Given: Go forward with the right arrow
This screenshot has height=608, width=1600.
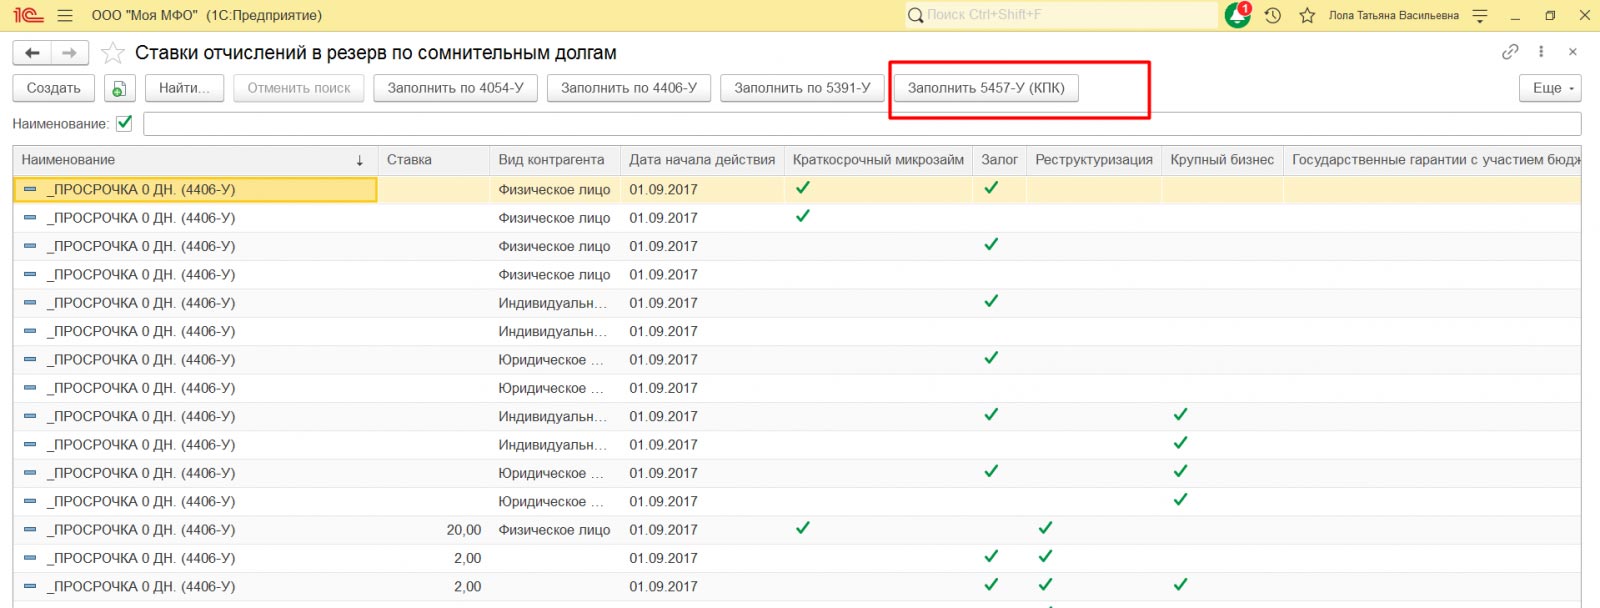Looking at the screenshot, I should pos(70,53).
